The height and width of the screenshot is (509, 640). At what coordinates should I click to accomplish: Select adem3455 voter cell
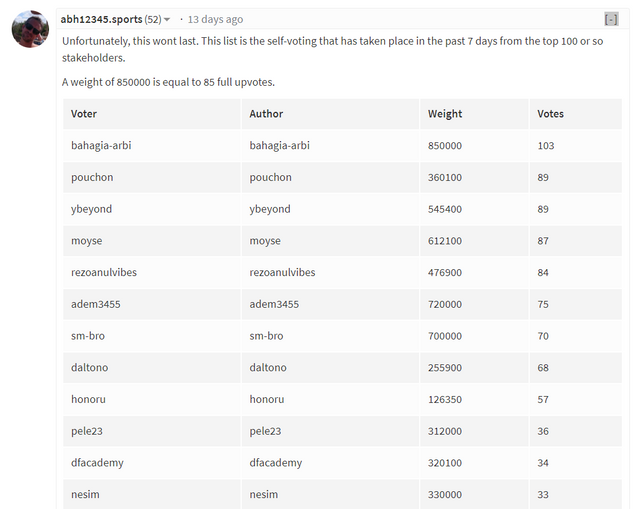(x=95, y=304)
